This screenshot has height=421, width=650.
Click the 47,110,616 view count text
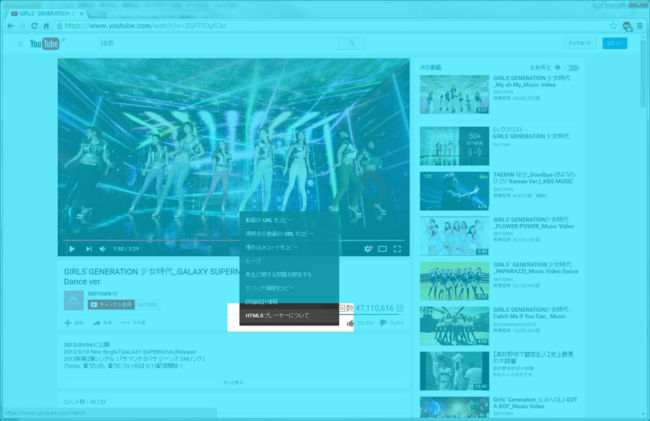tap(375, 308)
